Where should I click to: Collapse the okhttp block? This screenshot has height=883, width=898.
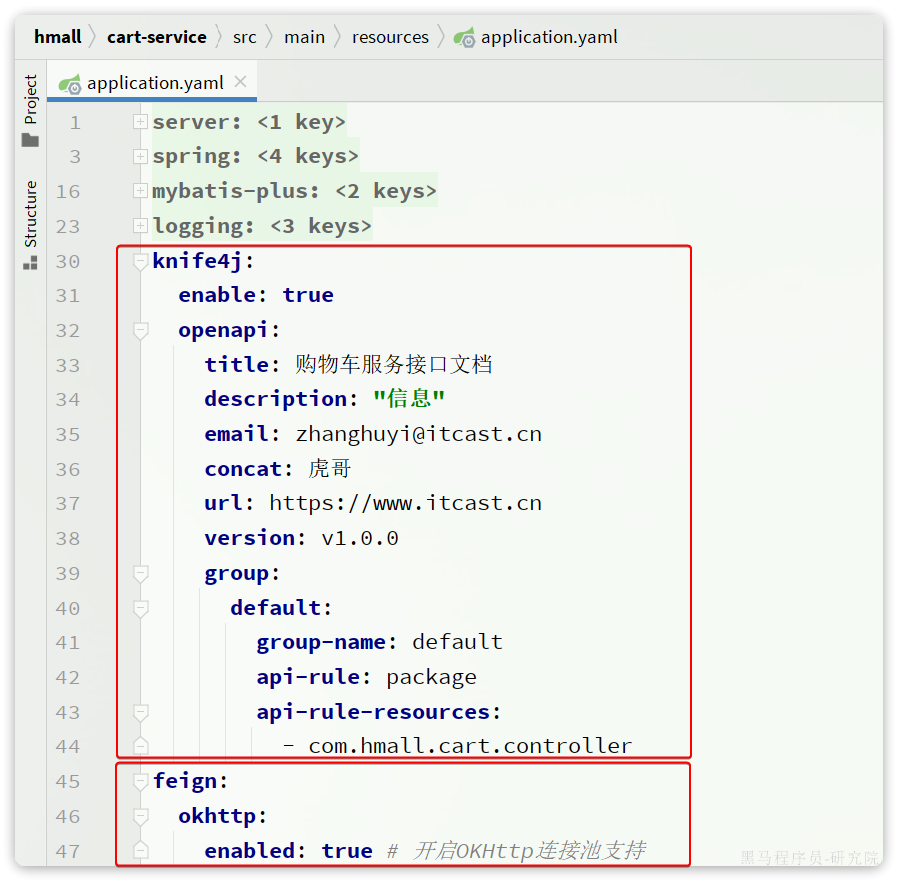coord(140,817)
